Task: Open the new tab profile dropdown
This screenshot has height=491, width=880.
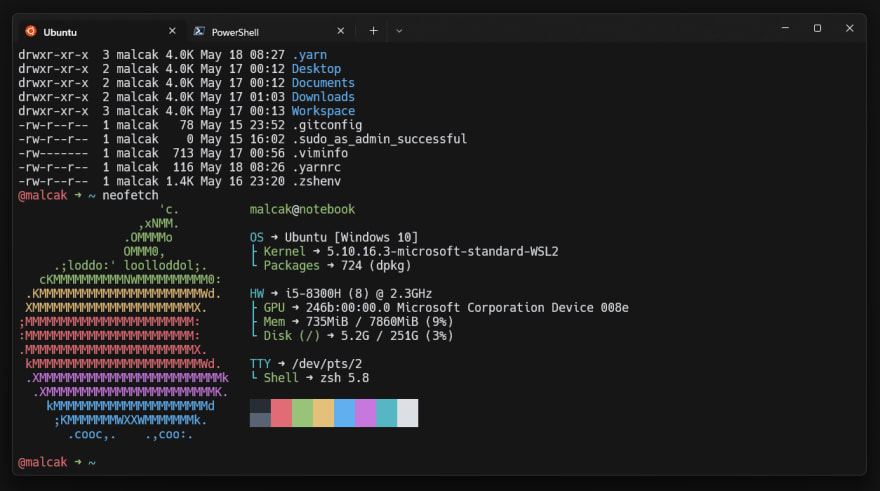Action: [399, 31]
